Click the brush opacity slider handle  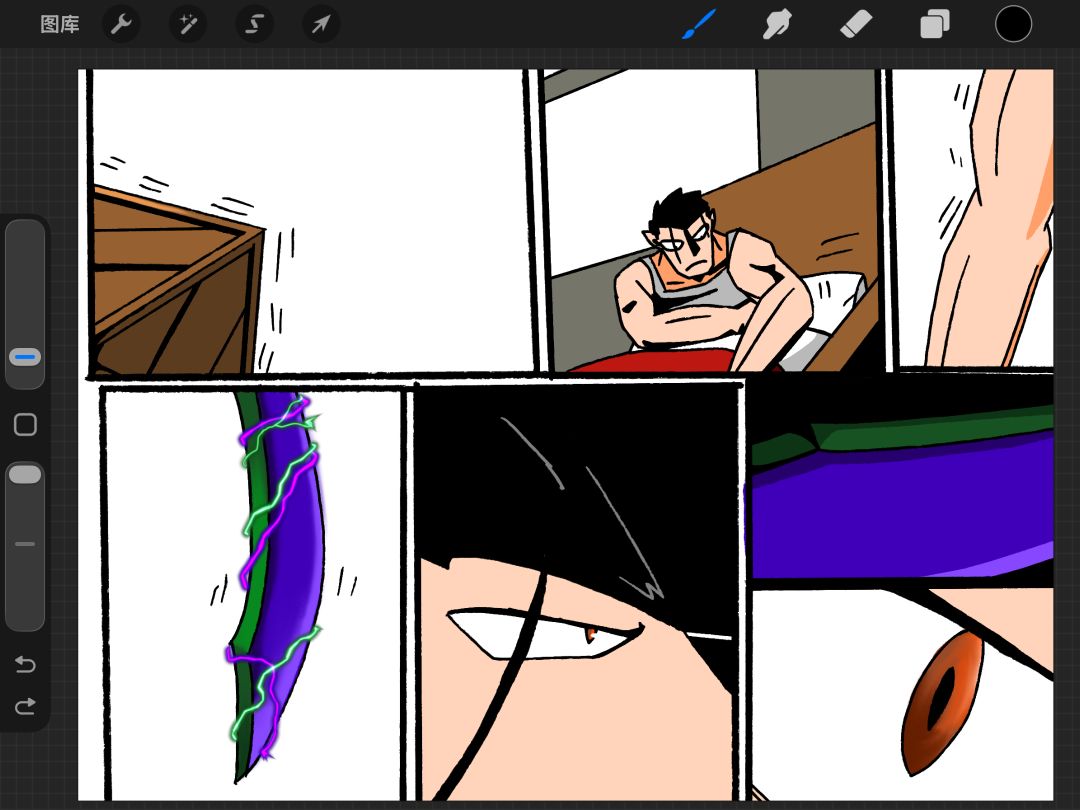[x=25, y=475]
